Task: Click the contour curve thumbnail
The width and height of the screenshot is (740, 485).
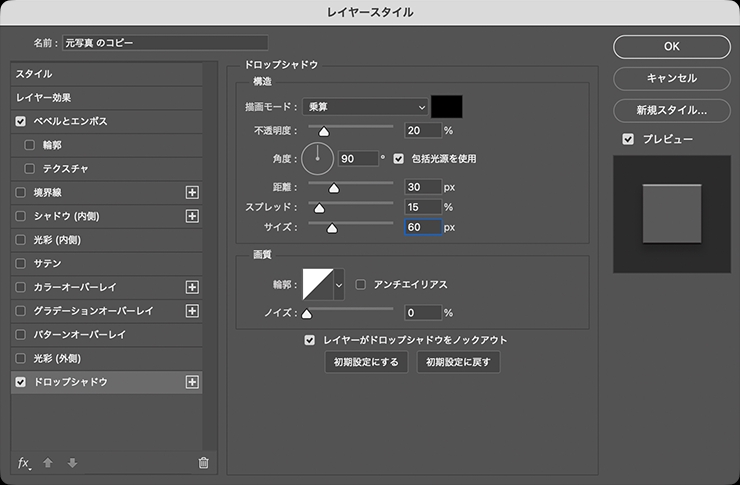Action: coord(317,285)
